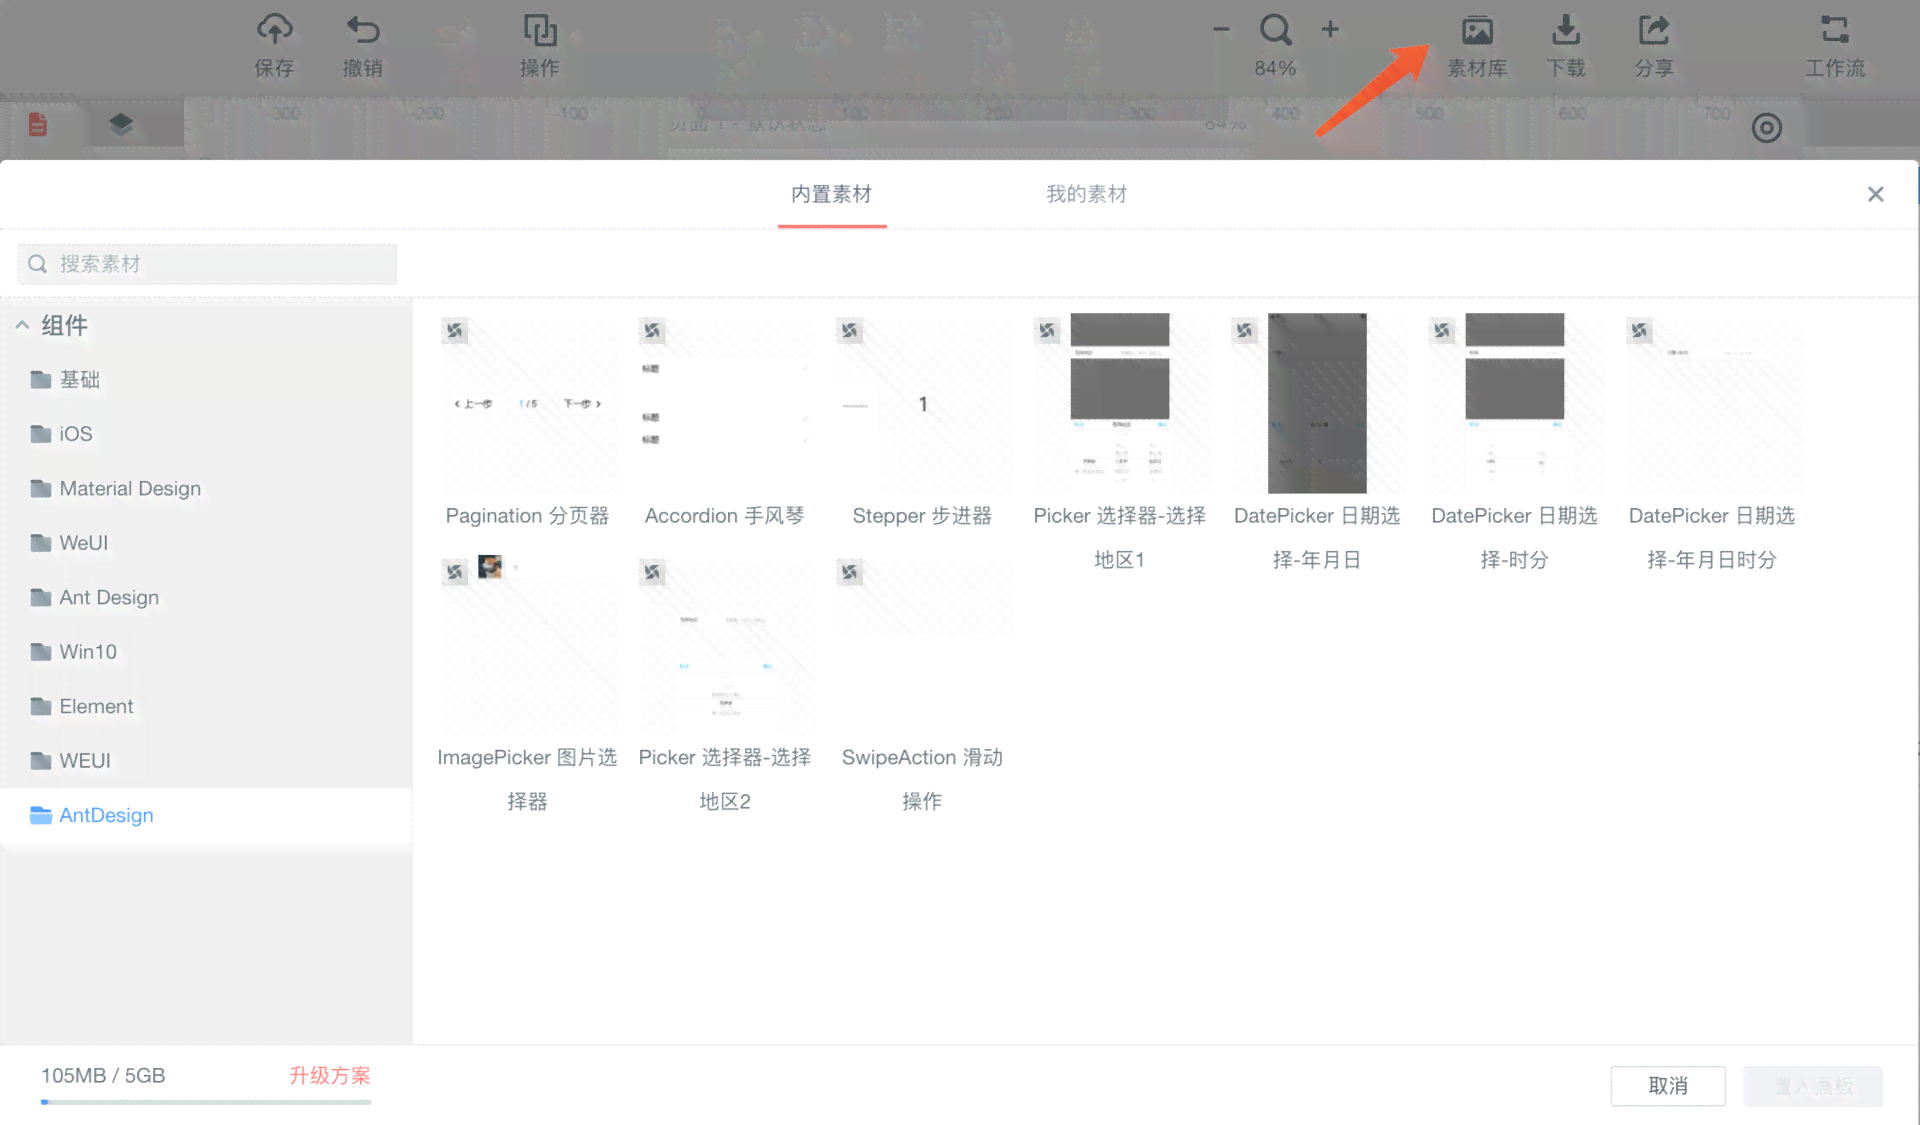The height and width of the screenshot is (1125, 1920).
Task: Click pinwheel icon on Accordion thumbnail
Action: point(652,330)
